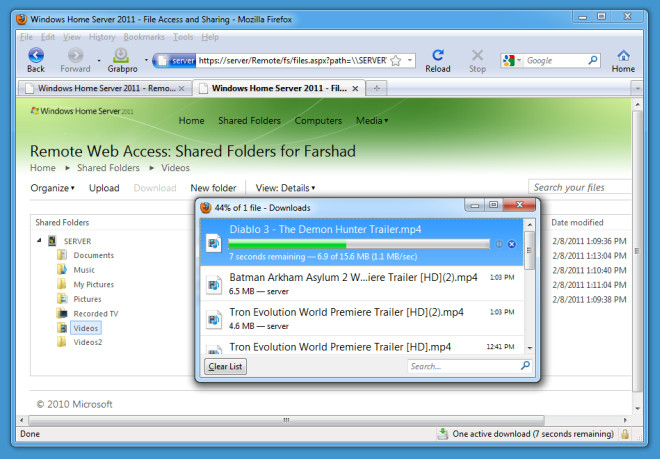The image size is (660, 459).
Task: Click the Stop loading icon
Action: pos(477,55)
